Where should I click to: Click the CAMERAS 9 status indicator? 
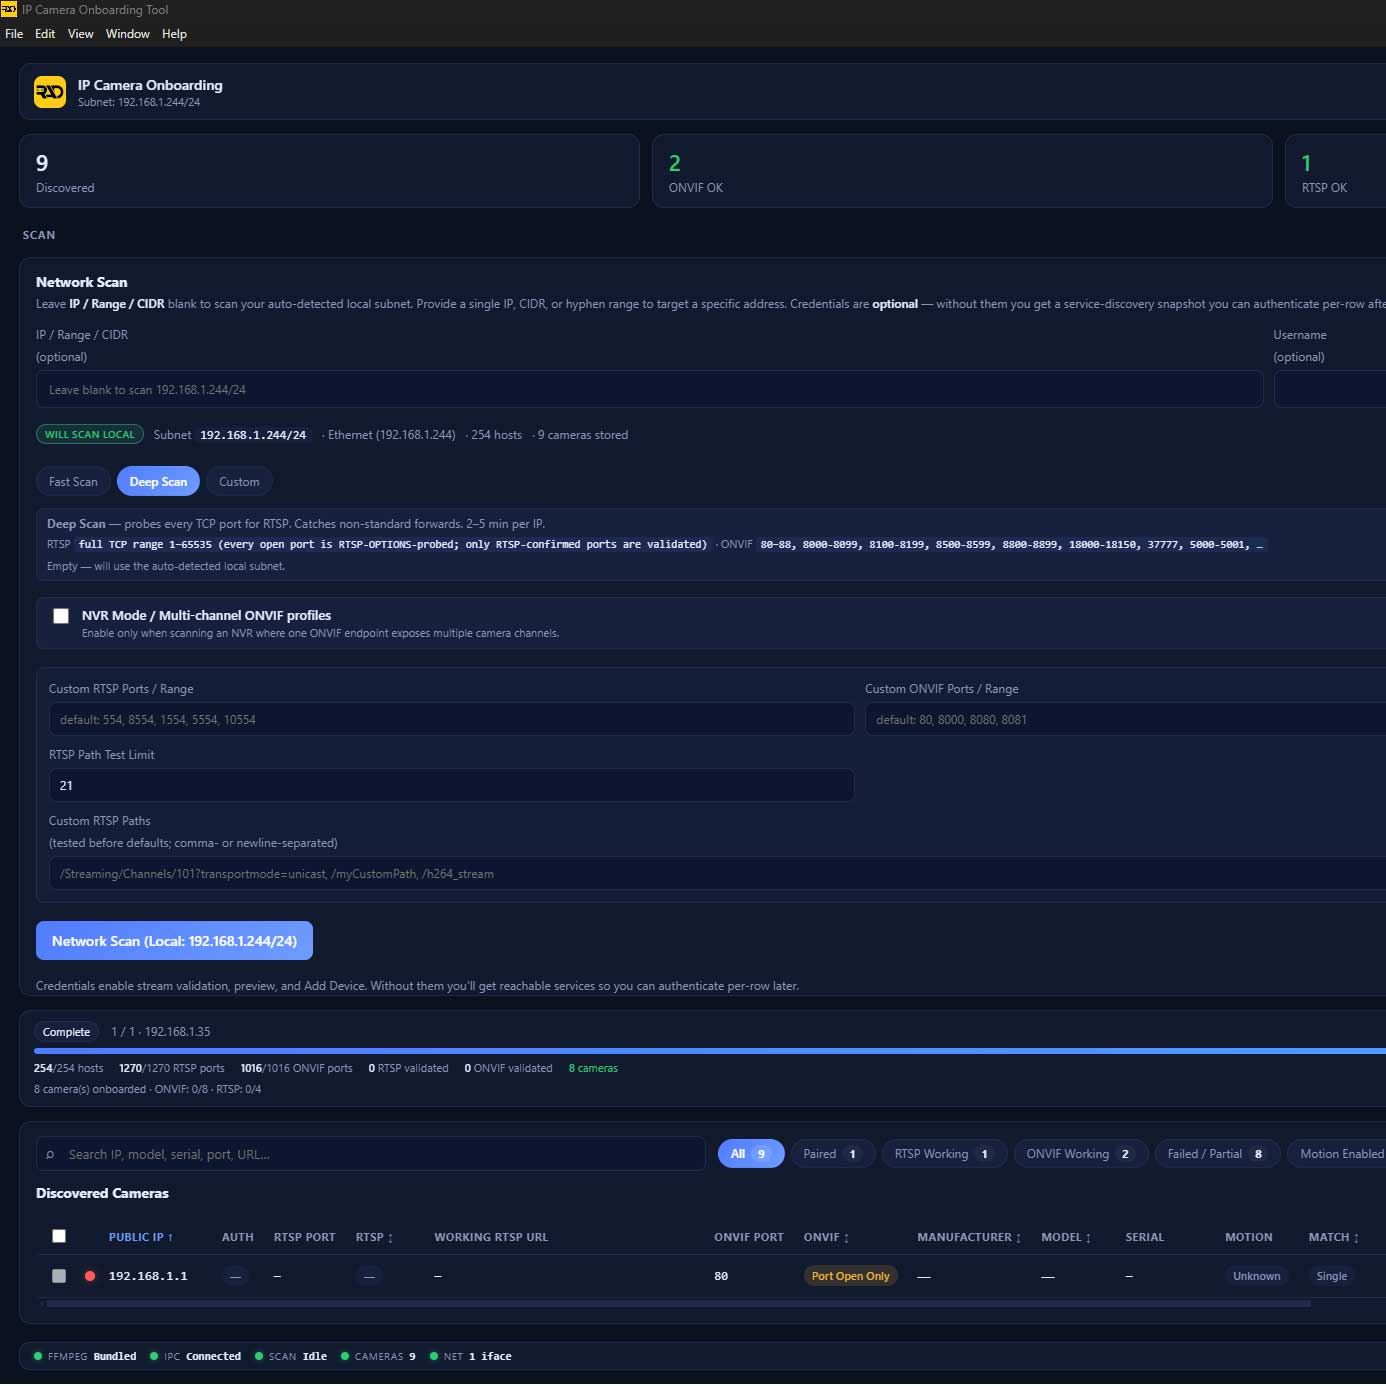[378, 1356]
